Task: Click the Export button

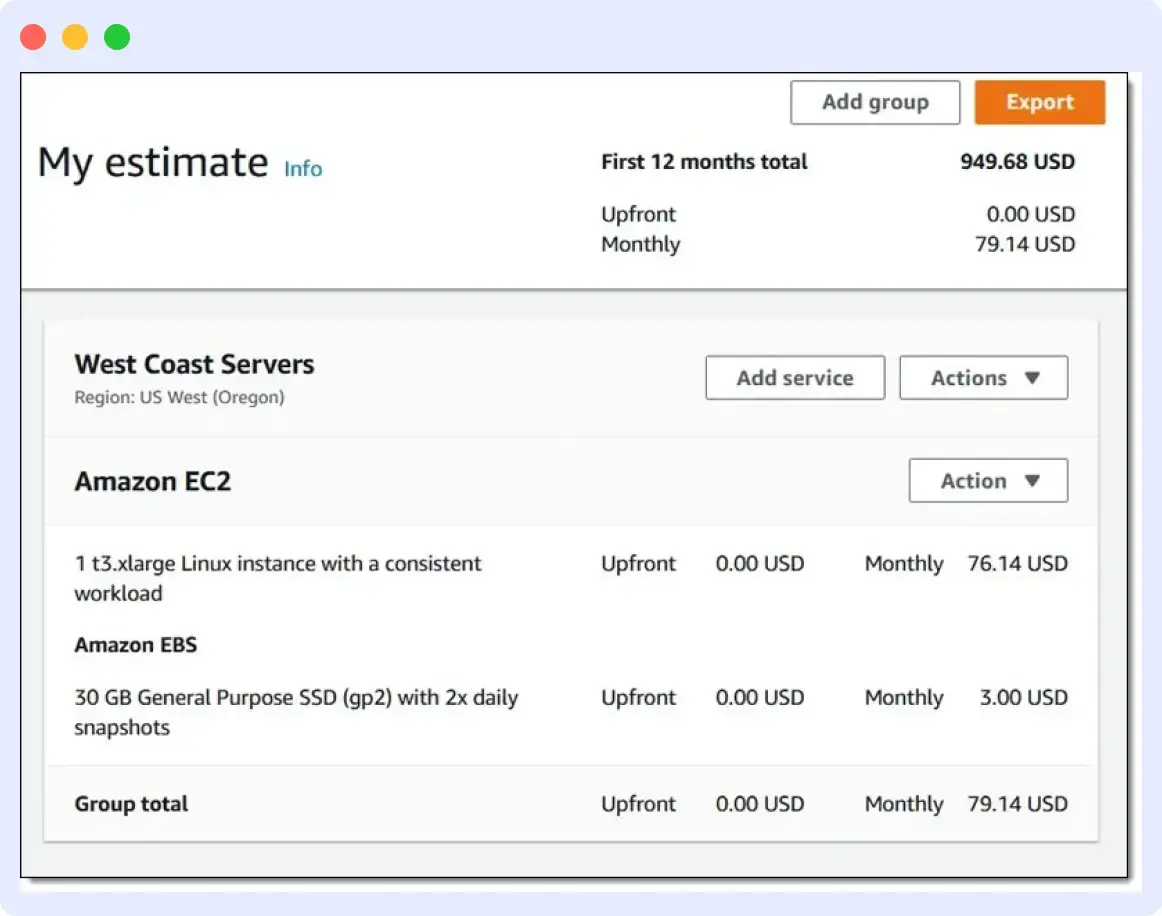Action: pyautogui.click(x=1039, y=102)
